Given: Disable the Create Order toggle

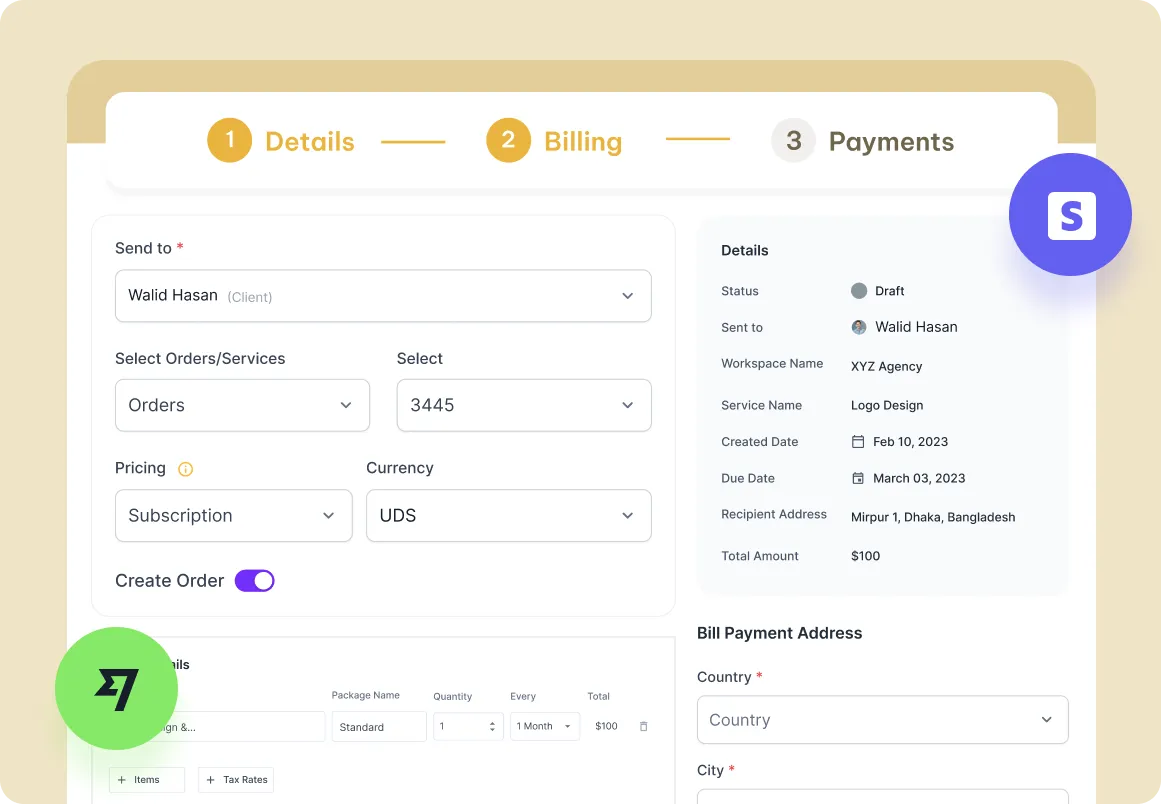Looking at the screenshot, I should [x=254, y=580].
